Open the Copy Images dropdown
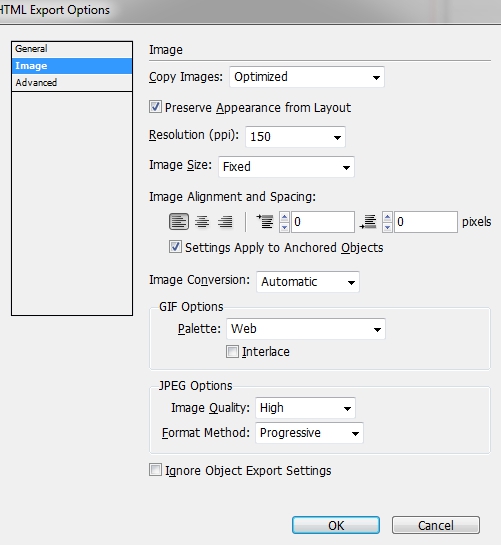 point(307,77)
